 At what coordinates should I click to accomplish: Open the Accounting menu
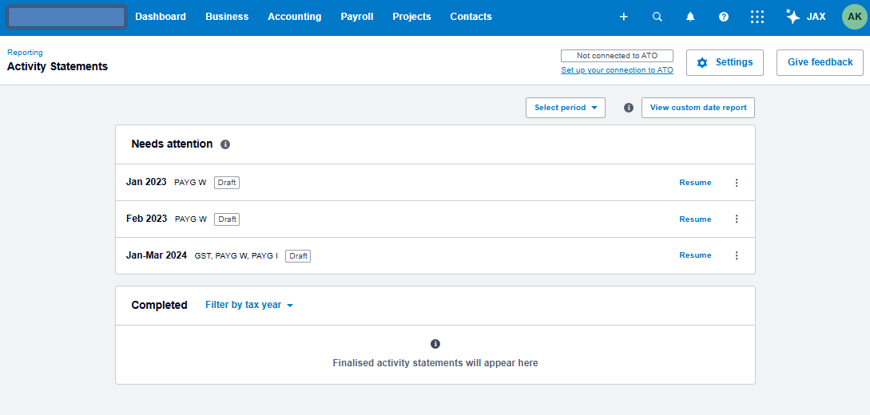295,17
